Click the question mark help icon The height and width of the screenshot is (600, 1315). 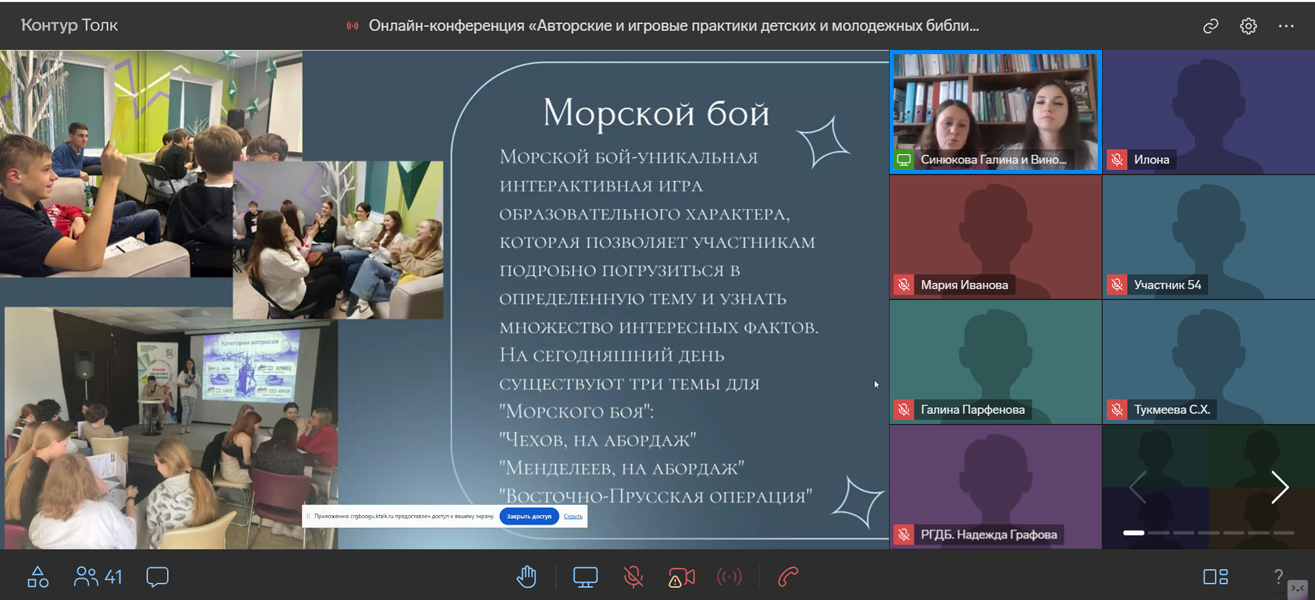coord(1278,577)
